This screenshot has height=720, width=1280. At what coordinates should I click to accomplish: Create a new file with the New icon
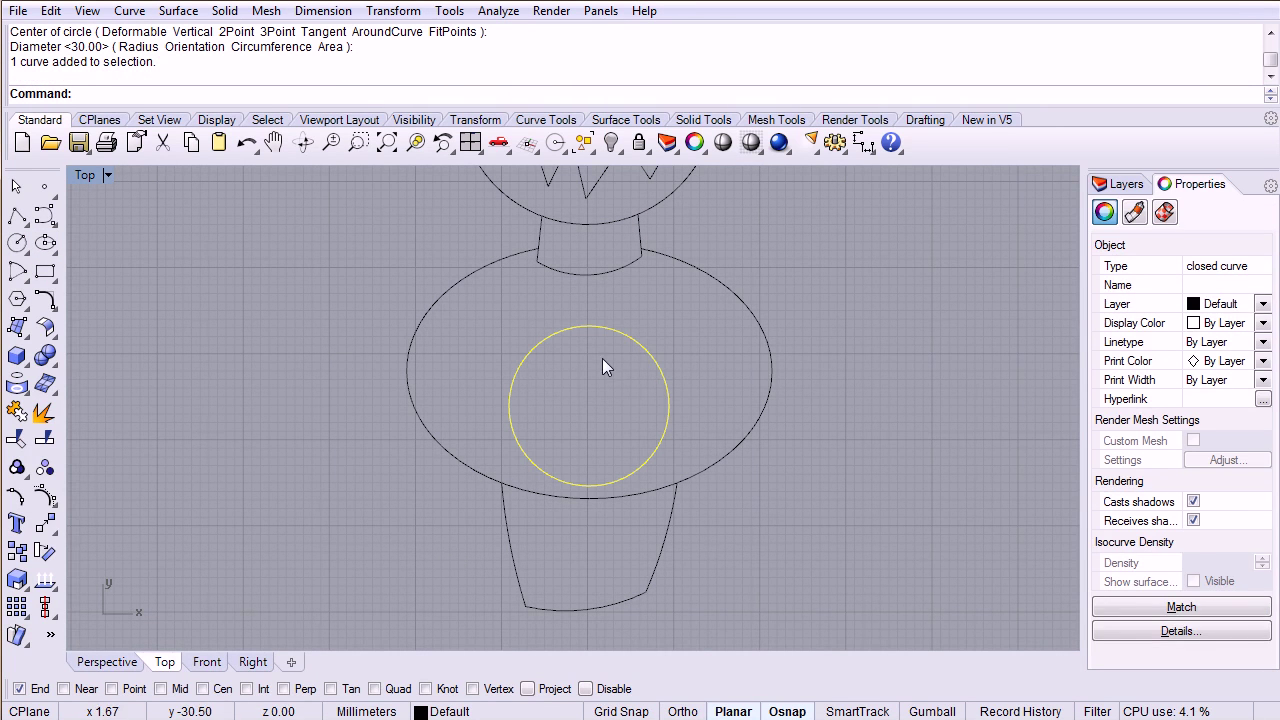(x=22, y=143)
